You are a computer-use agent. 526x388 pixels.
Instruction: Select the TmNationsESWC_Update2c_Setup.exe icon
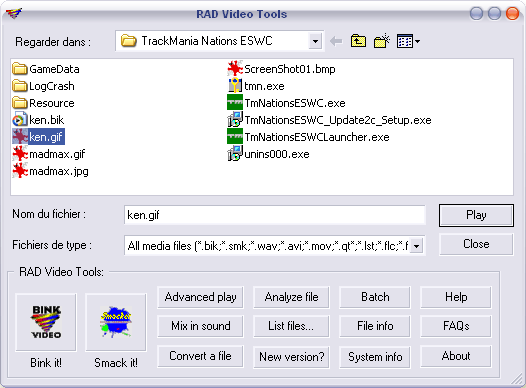coord(235,120)
